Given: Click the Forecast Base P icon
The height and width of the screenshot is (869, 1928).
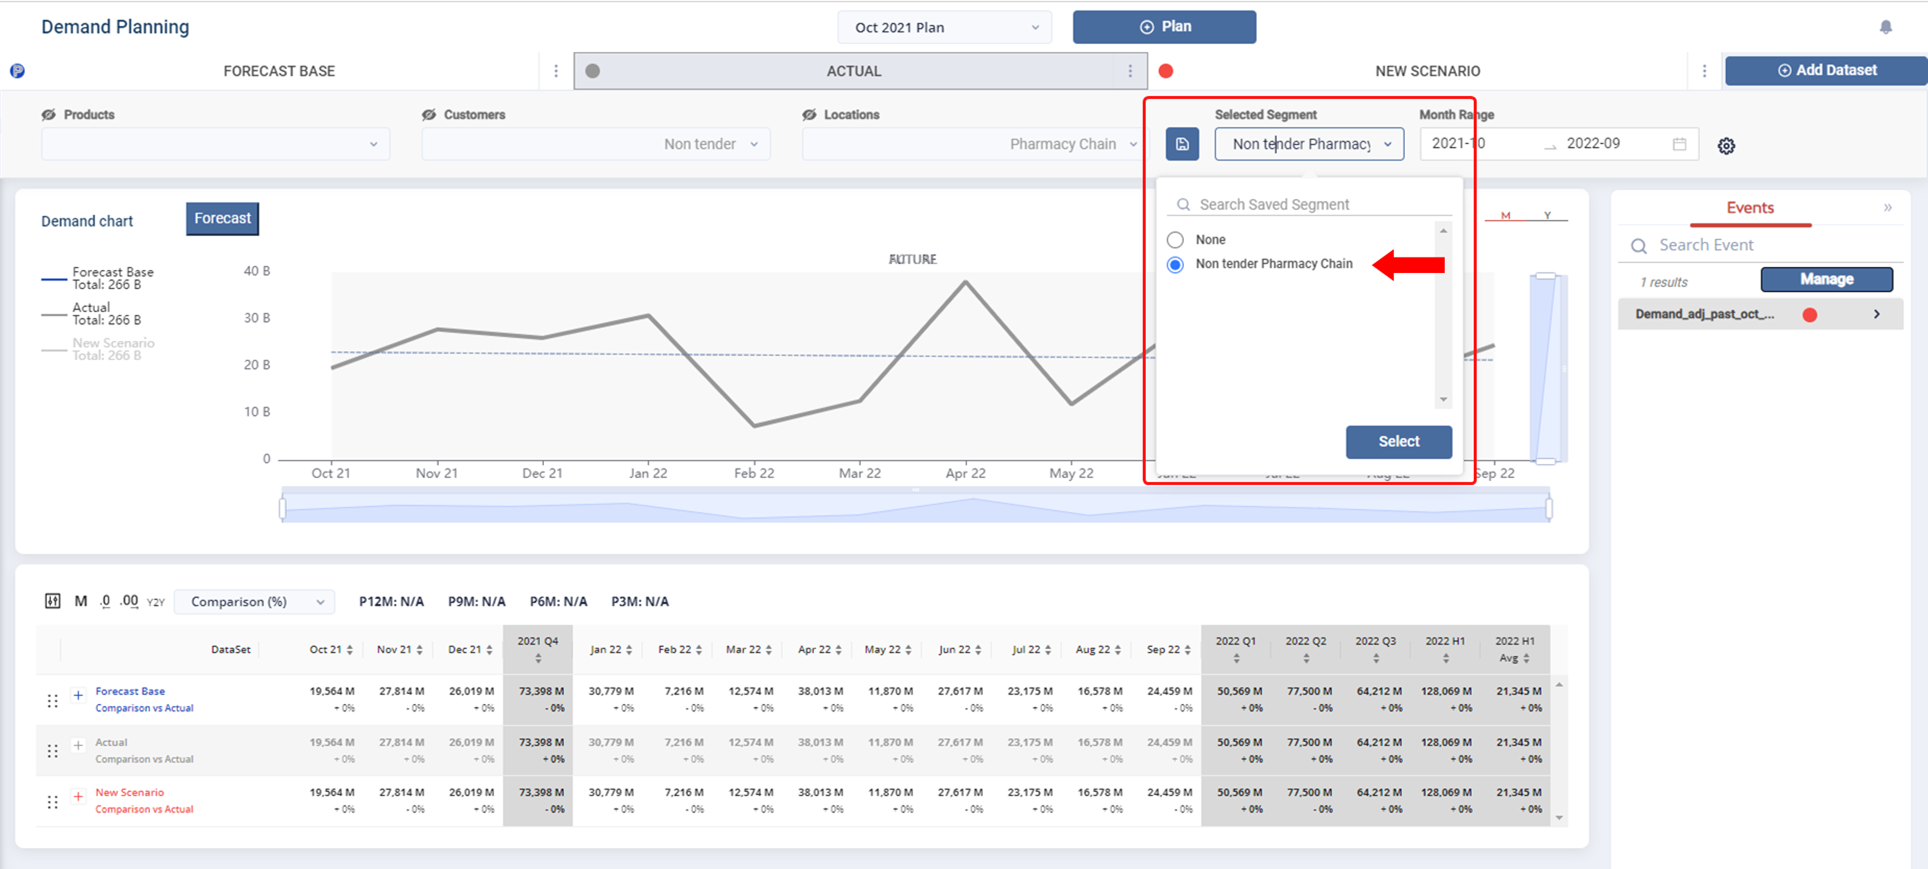Looking at the screenshot, I should 17,71.
